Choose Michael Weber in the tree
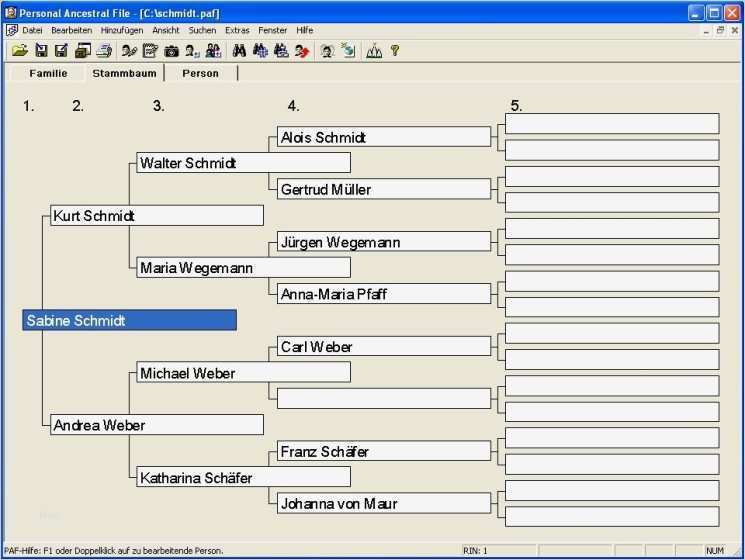The image size is (745, 560). tap(244, 372)
